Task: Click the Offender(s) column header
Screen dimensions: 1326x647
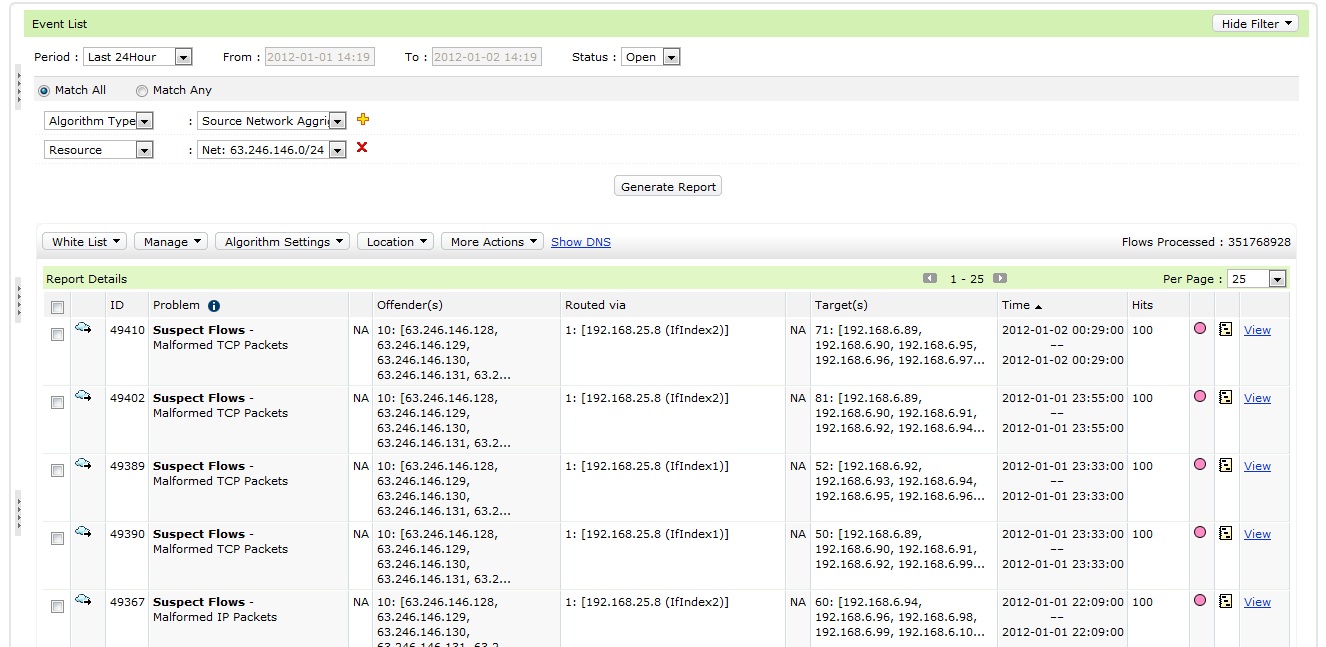Action: 410,305
